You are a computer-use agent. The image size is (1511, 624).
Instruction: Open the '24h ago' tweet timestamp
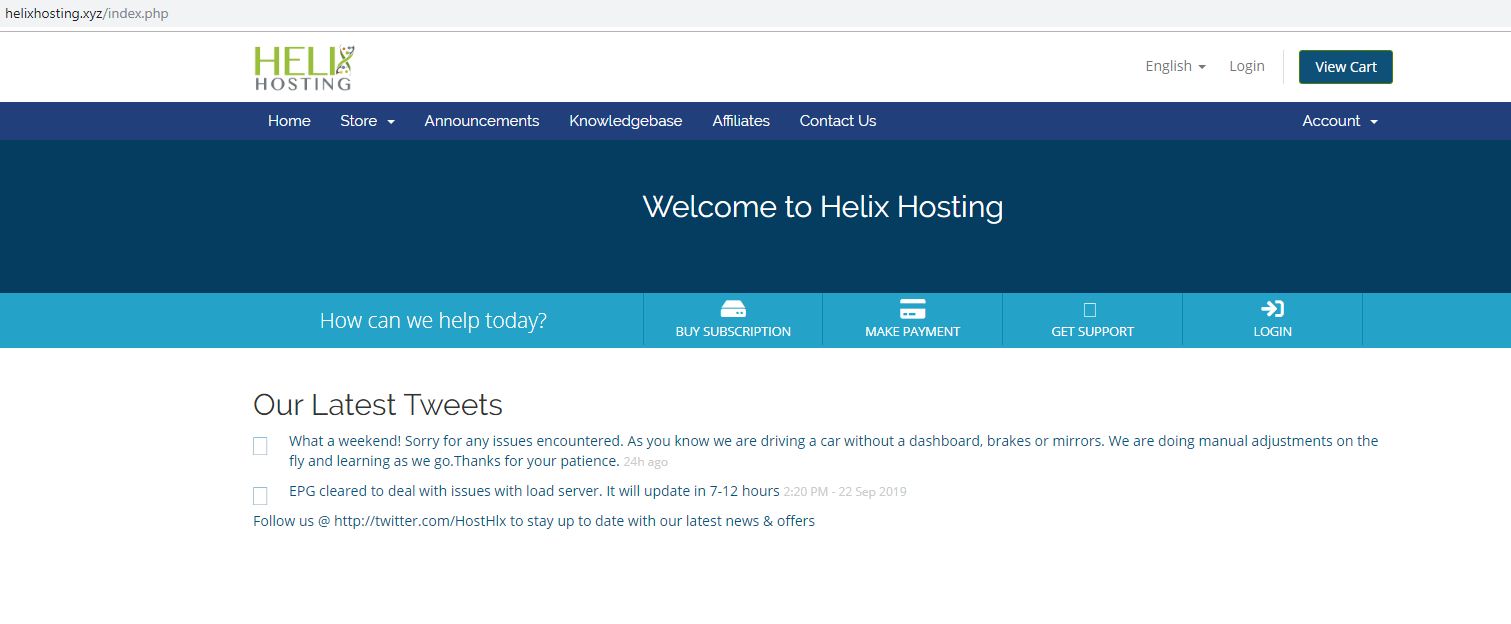click(645, 462)
